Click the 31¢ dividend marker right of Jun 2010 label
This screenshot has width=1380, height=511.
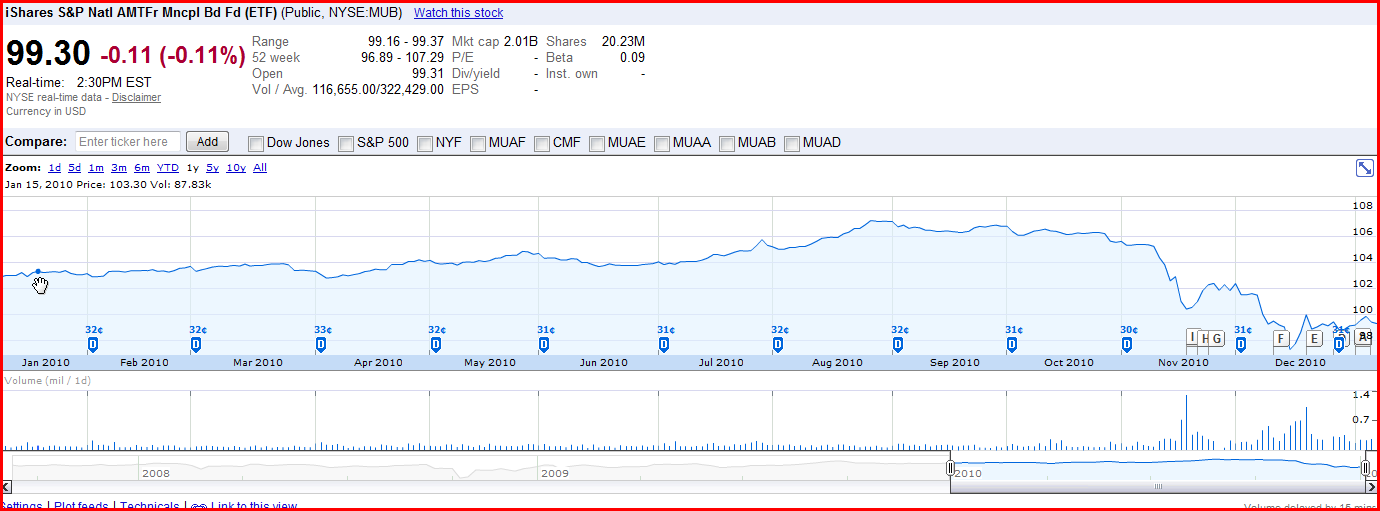tap(665, 344)
